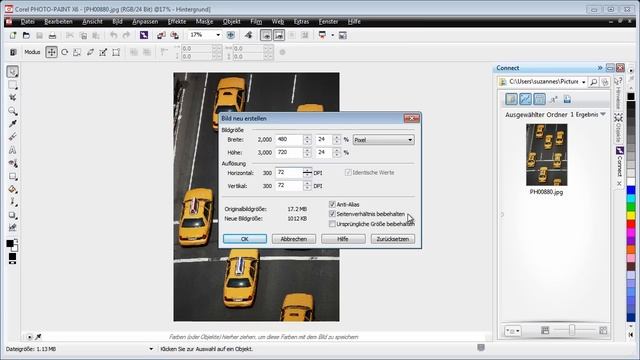The width and height of the screenshot is (640, 360).
Task: Select the Rectangle shape tool
Action: [x=13, y=176]
